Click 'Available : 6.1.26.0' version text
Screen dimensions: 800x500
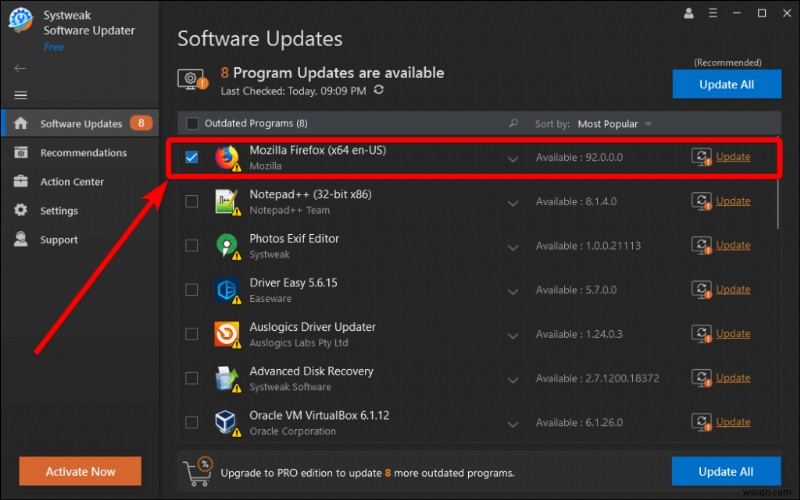(579, 423)
